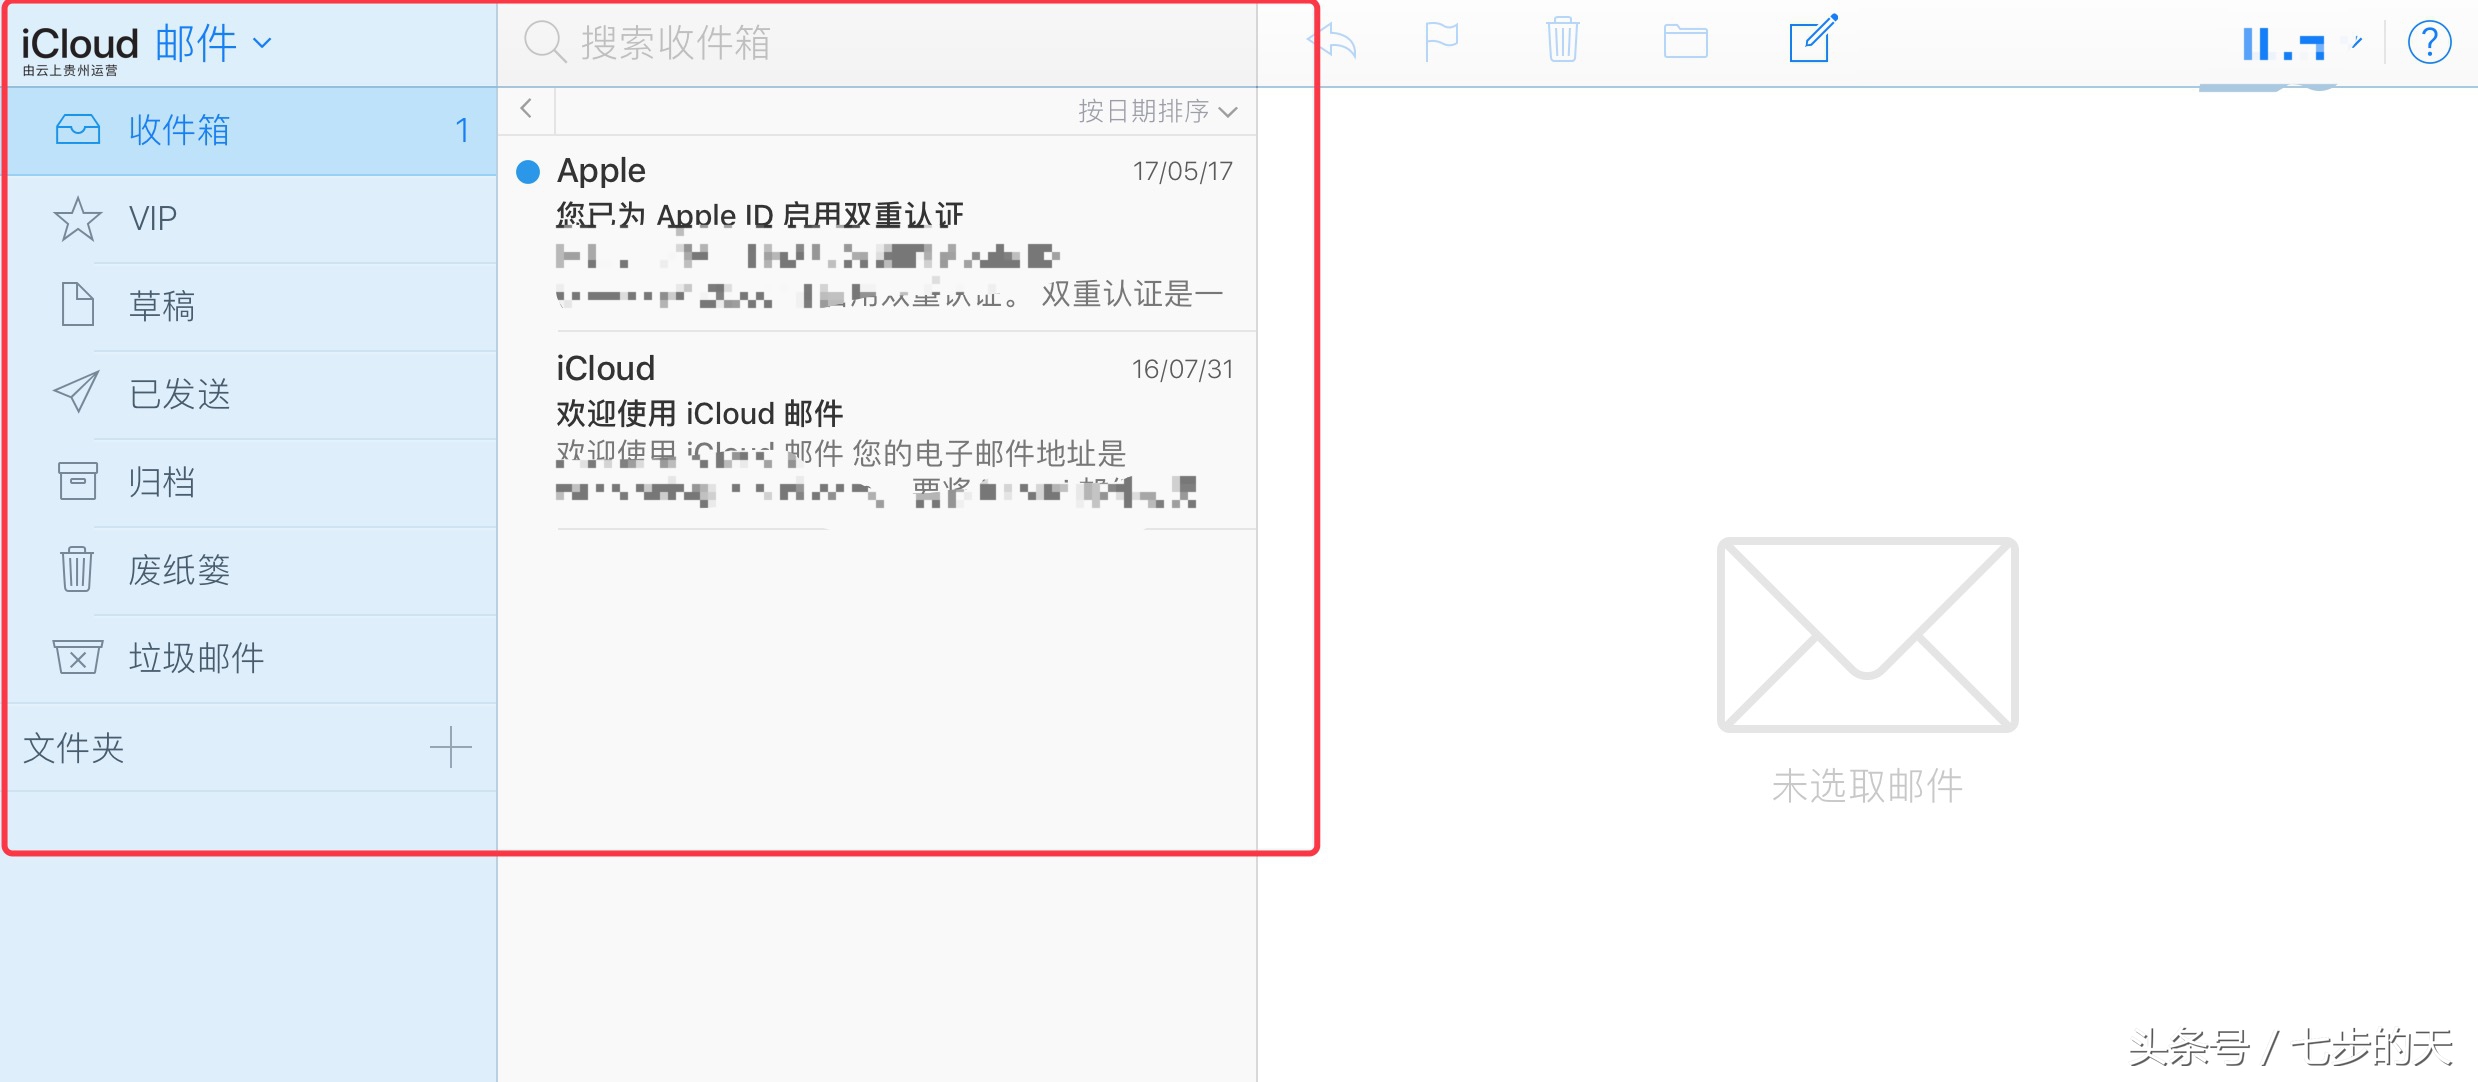Click the compose new email icon
Image resolution: width=2478 pixels, height=1082 pixels.
coord(1814,43)
